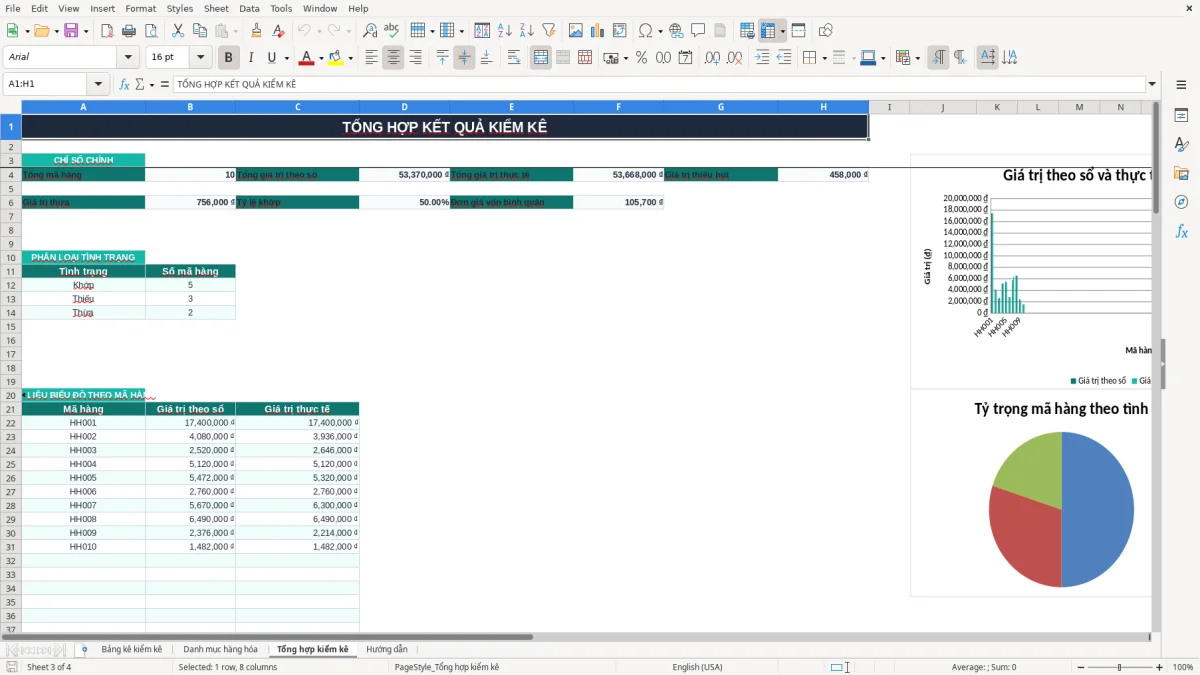Image resolution: width=1200 pixels, height=675 pixels.
Task: Click zoom out minus button
Action: click(1079, 667)
